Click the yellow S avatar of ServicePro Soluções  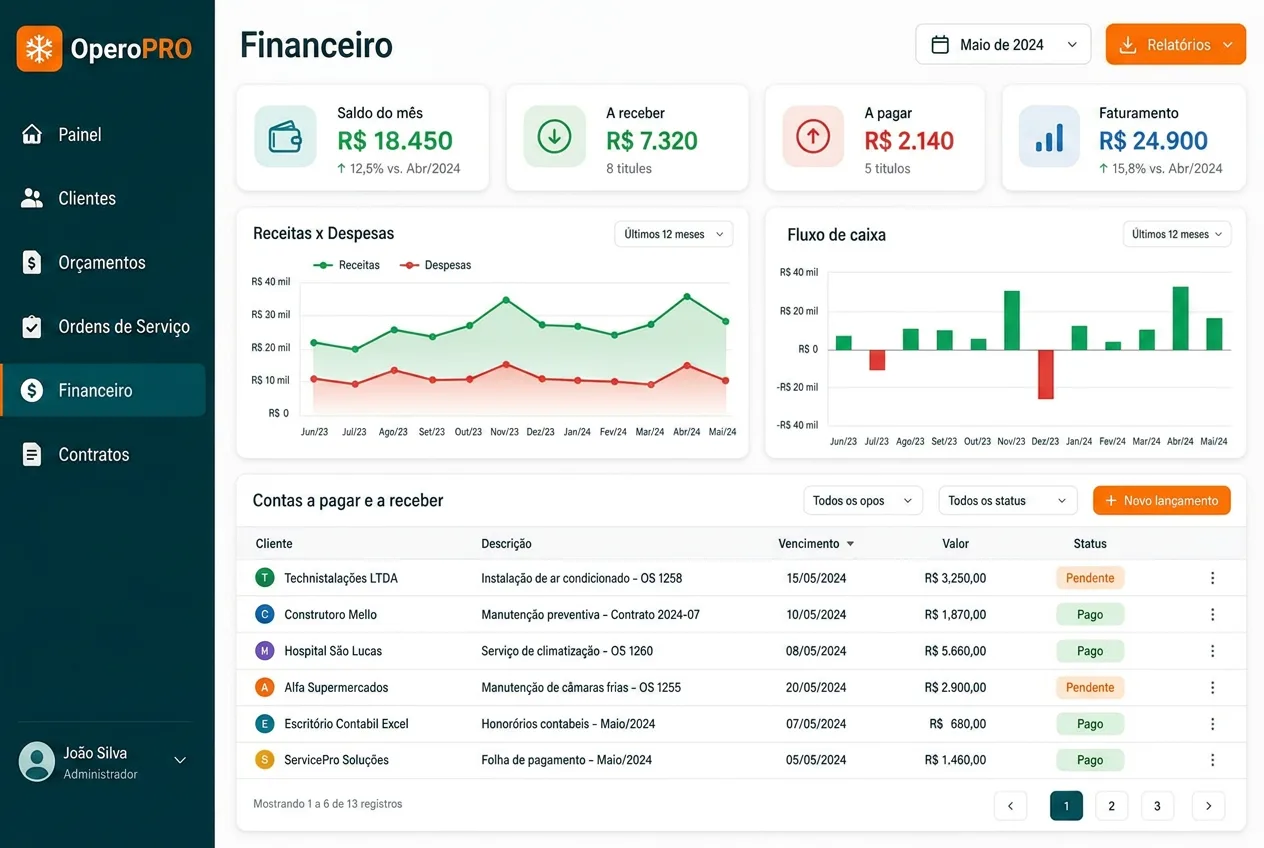tap(265, 760)
